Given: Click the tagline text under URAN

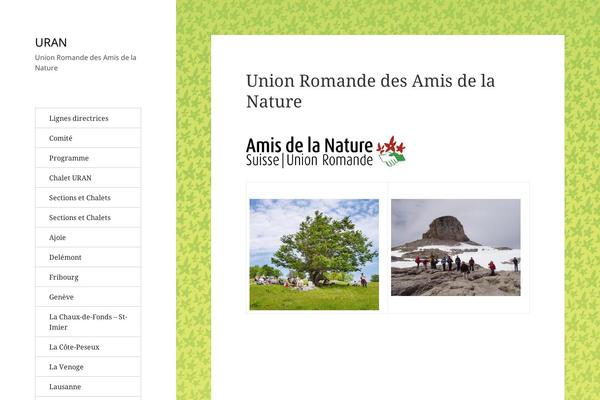Looking at the screenshot, I should [x=86, y=63].
